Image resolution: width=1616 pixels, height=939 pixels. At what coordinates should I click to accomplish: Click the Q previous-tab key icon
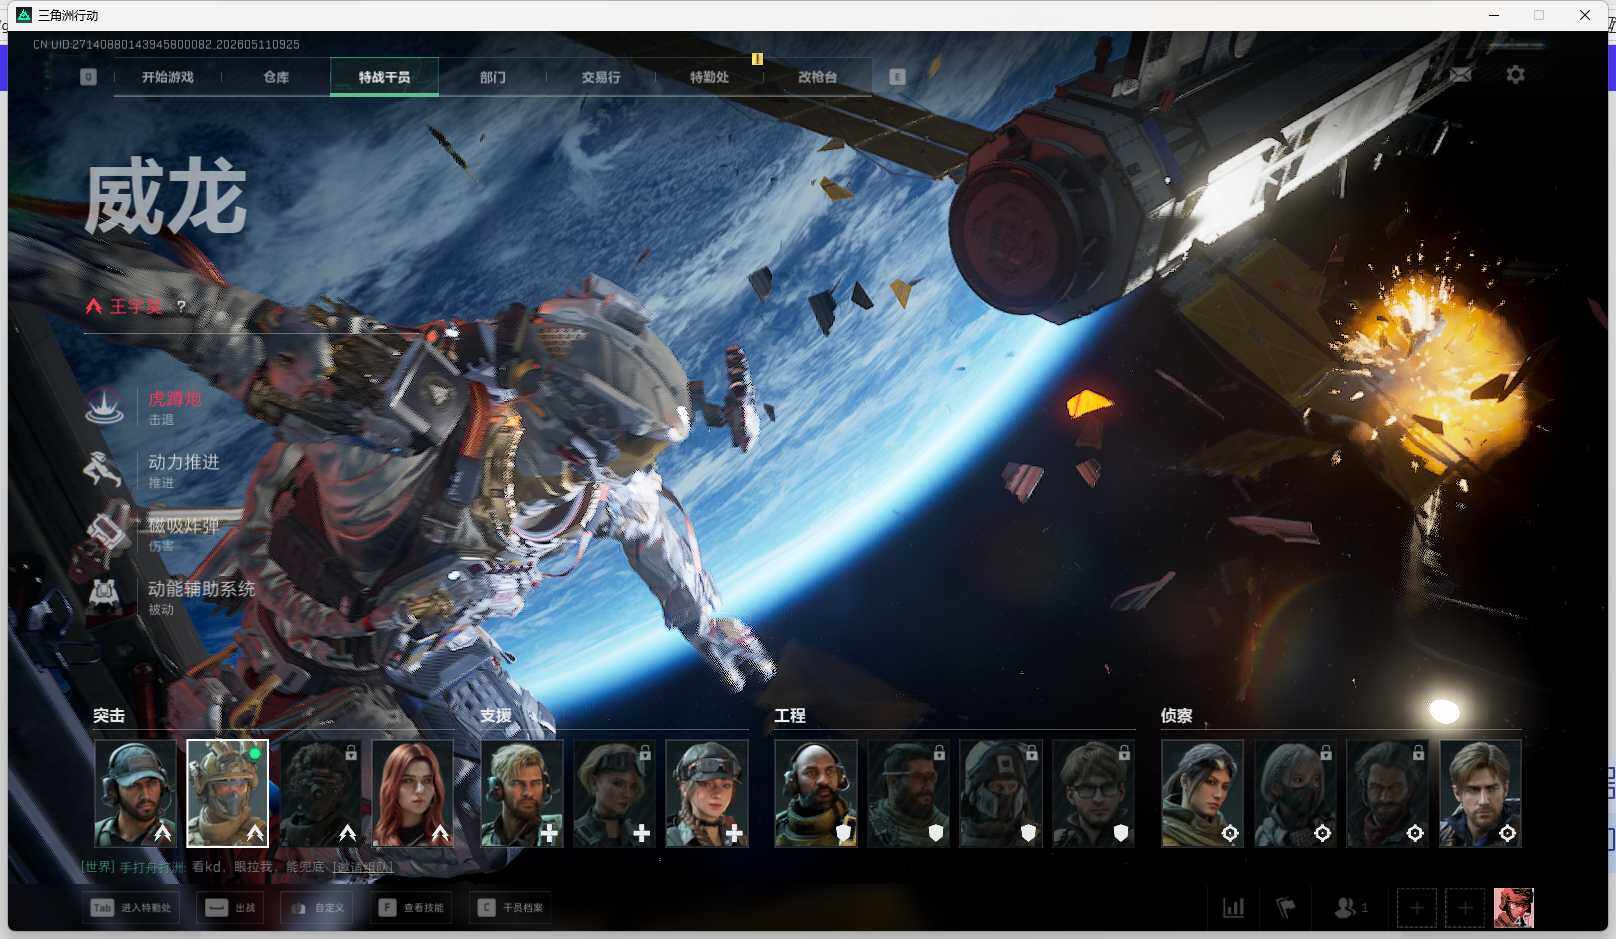88,77
